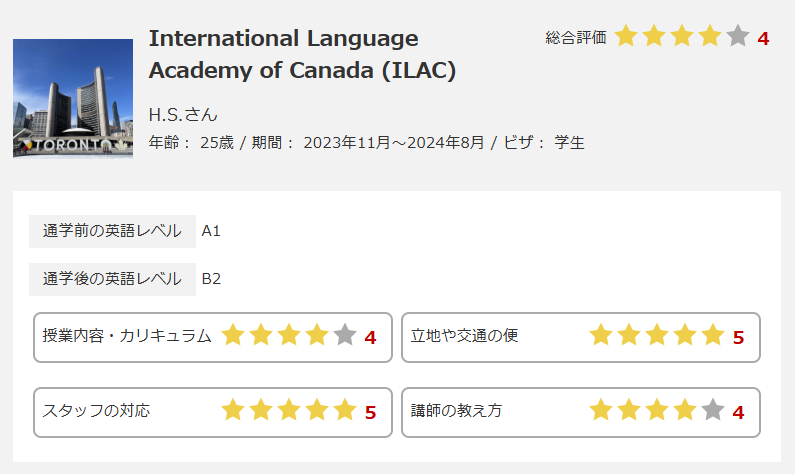795x474 pixels.
Task: Click the grey fifth star in 総合評価
Action: pyautogui.click(x=738, y=37)
